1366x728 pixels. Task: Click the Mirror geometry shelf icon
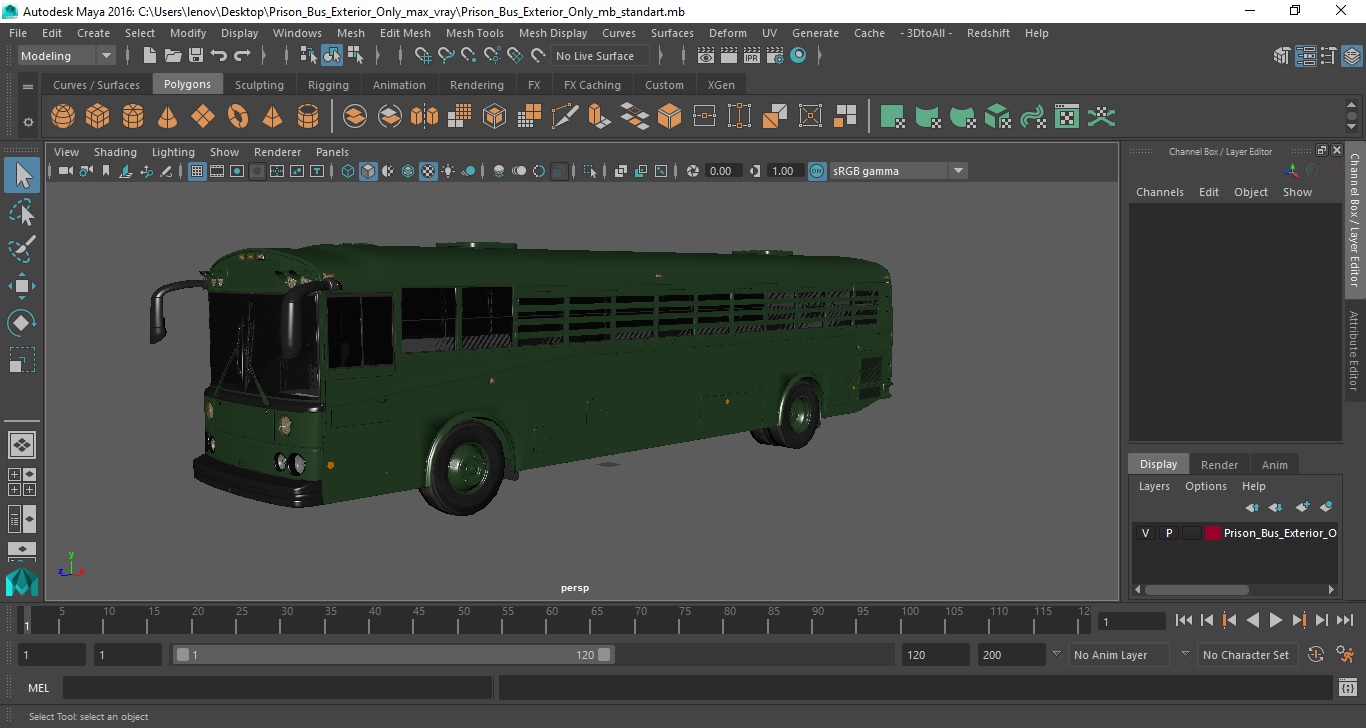(424, 117)
